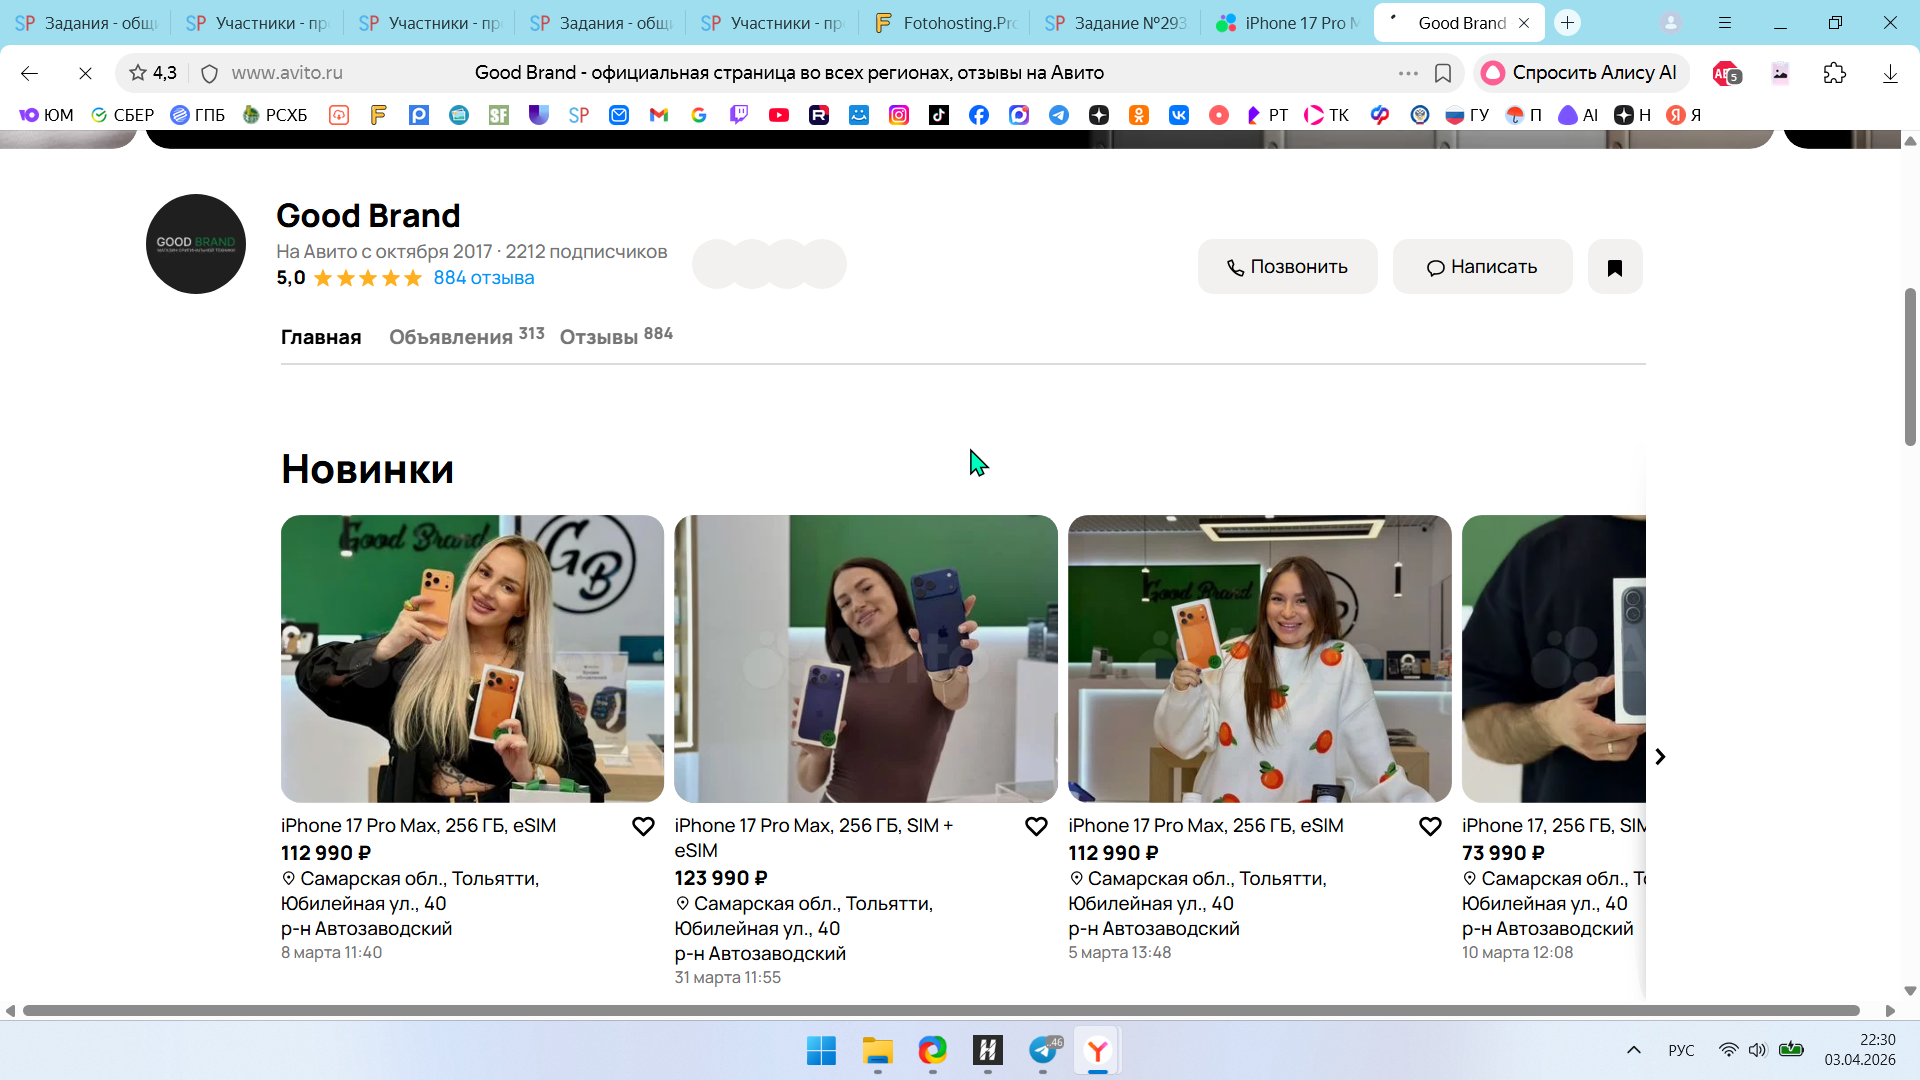
Task: Toggle favorite heart on 112 990 ₽ first listing
Action: (643, 826)
